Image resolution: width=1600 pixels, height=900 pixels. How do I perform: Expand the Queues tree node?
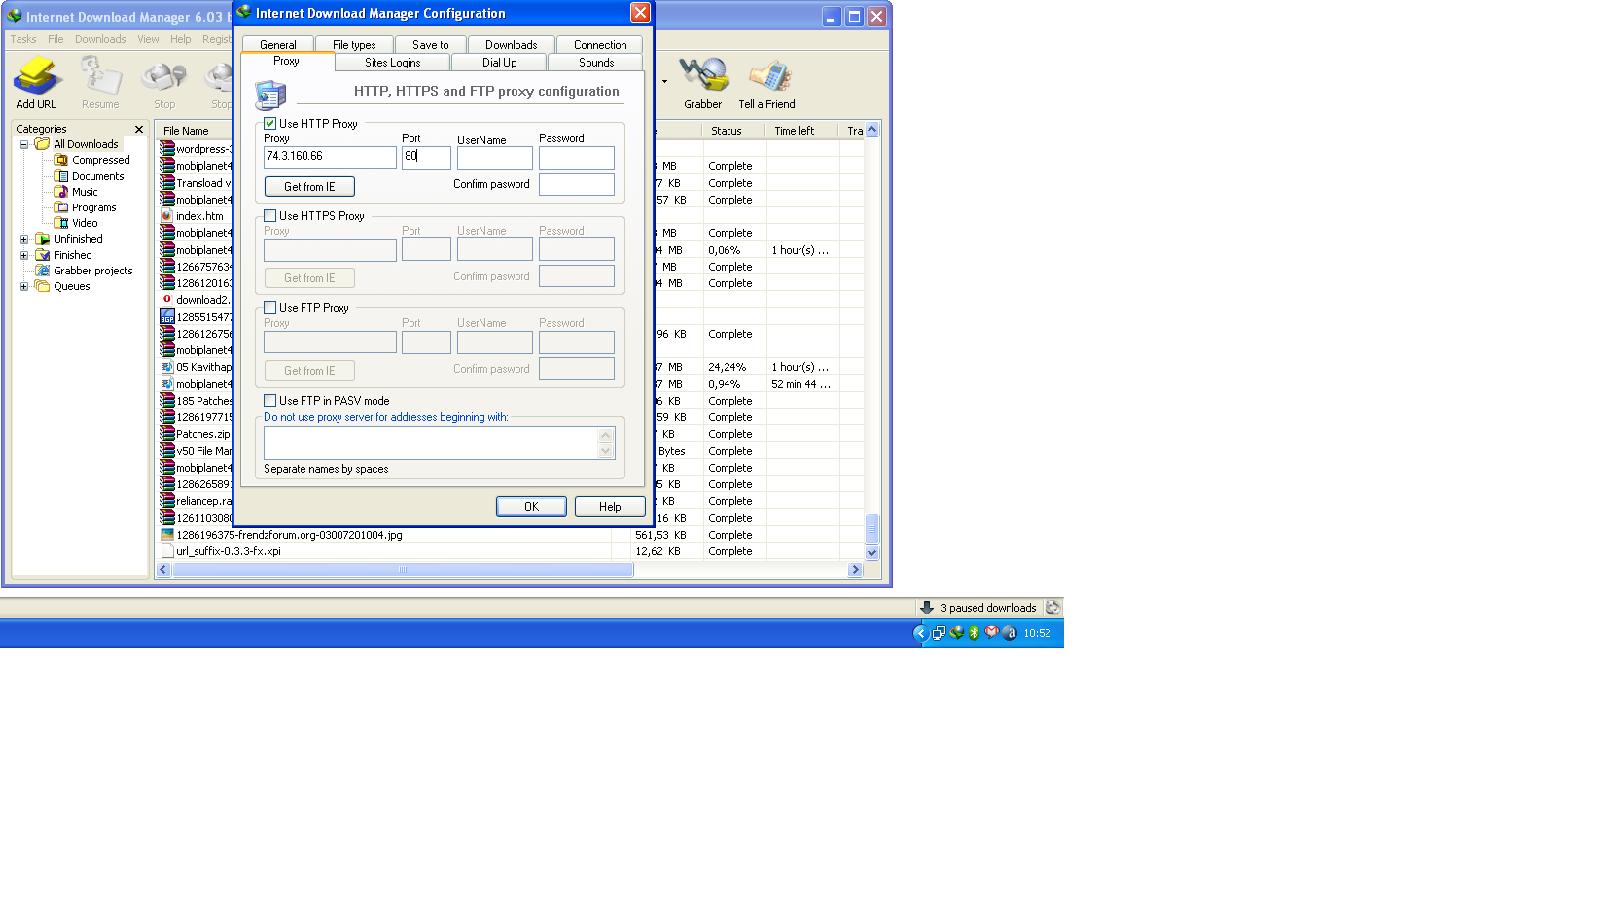pyautogui.click(x=24, y=286)
